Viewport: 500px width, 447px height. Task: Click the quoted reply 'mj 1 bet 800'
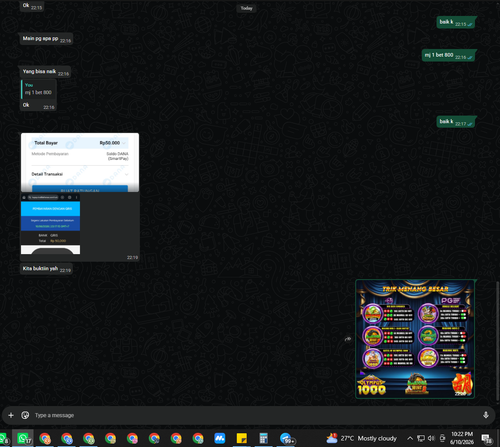[38, 89]
